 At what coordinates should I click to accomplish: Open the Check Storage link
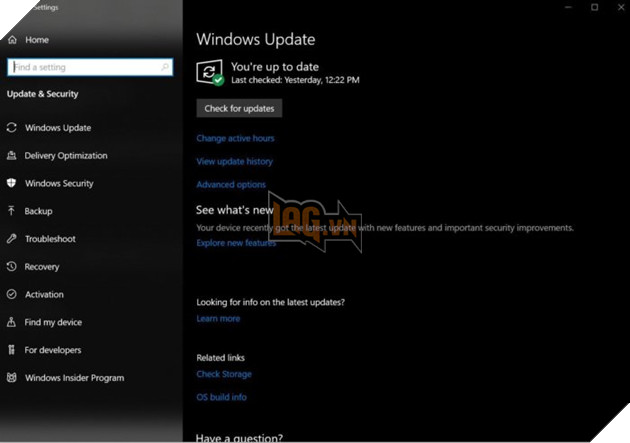click(224, 374)
